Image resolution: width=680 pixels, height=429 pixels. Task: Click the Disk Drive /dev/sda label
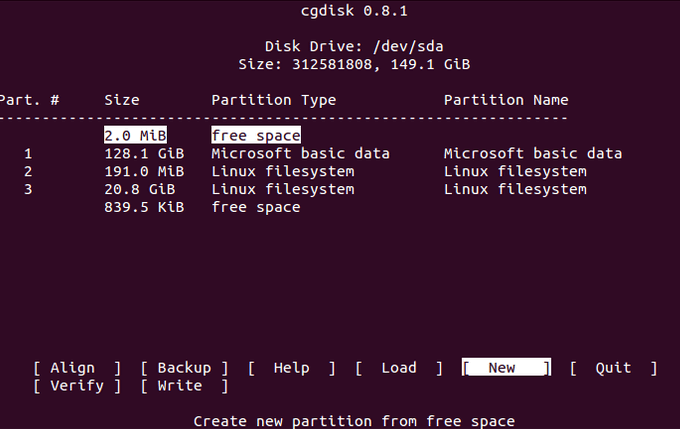coord(340,46)
